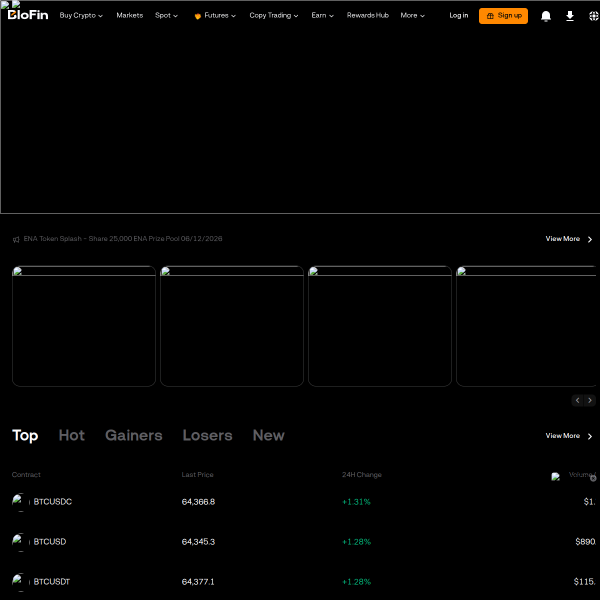Screen dimensions: 600x600
Task: Select the Top tab
Action: 25,435
